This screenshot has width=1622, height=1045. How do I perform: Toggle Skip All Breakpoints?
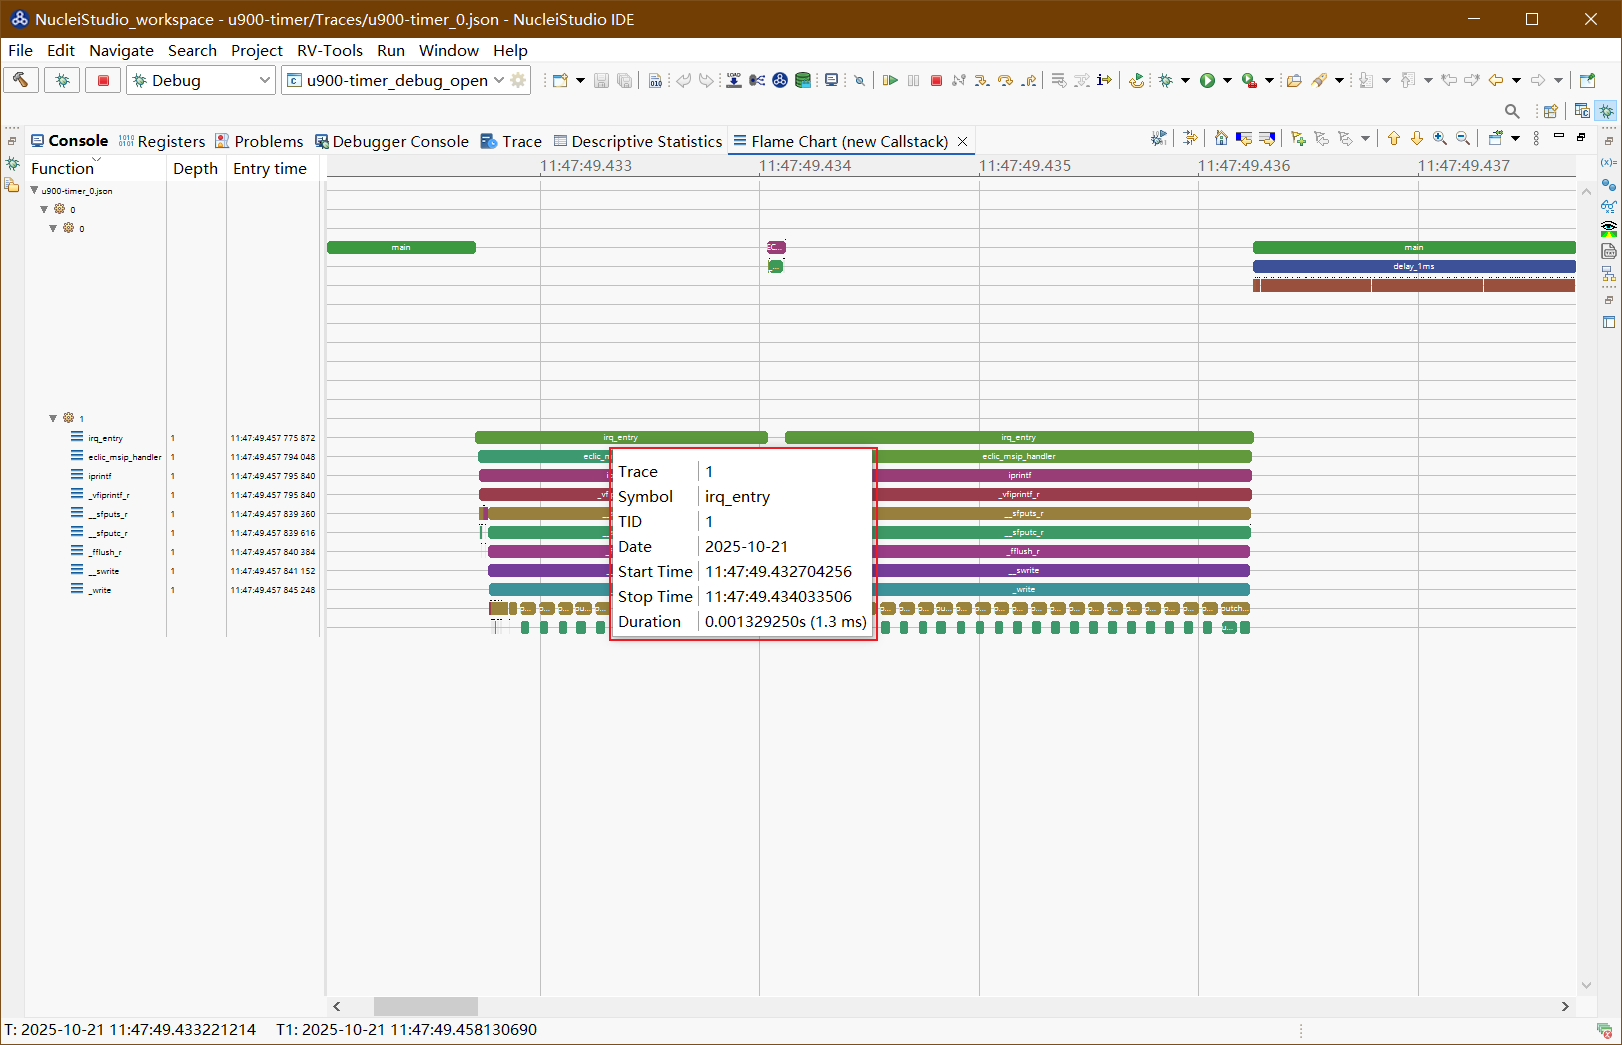coord(859,80)
